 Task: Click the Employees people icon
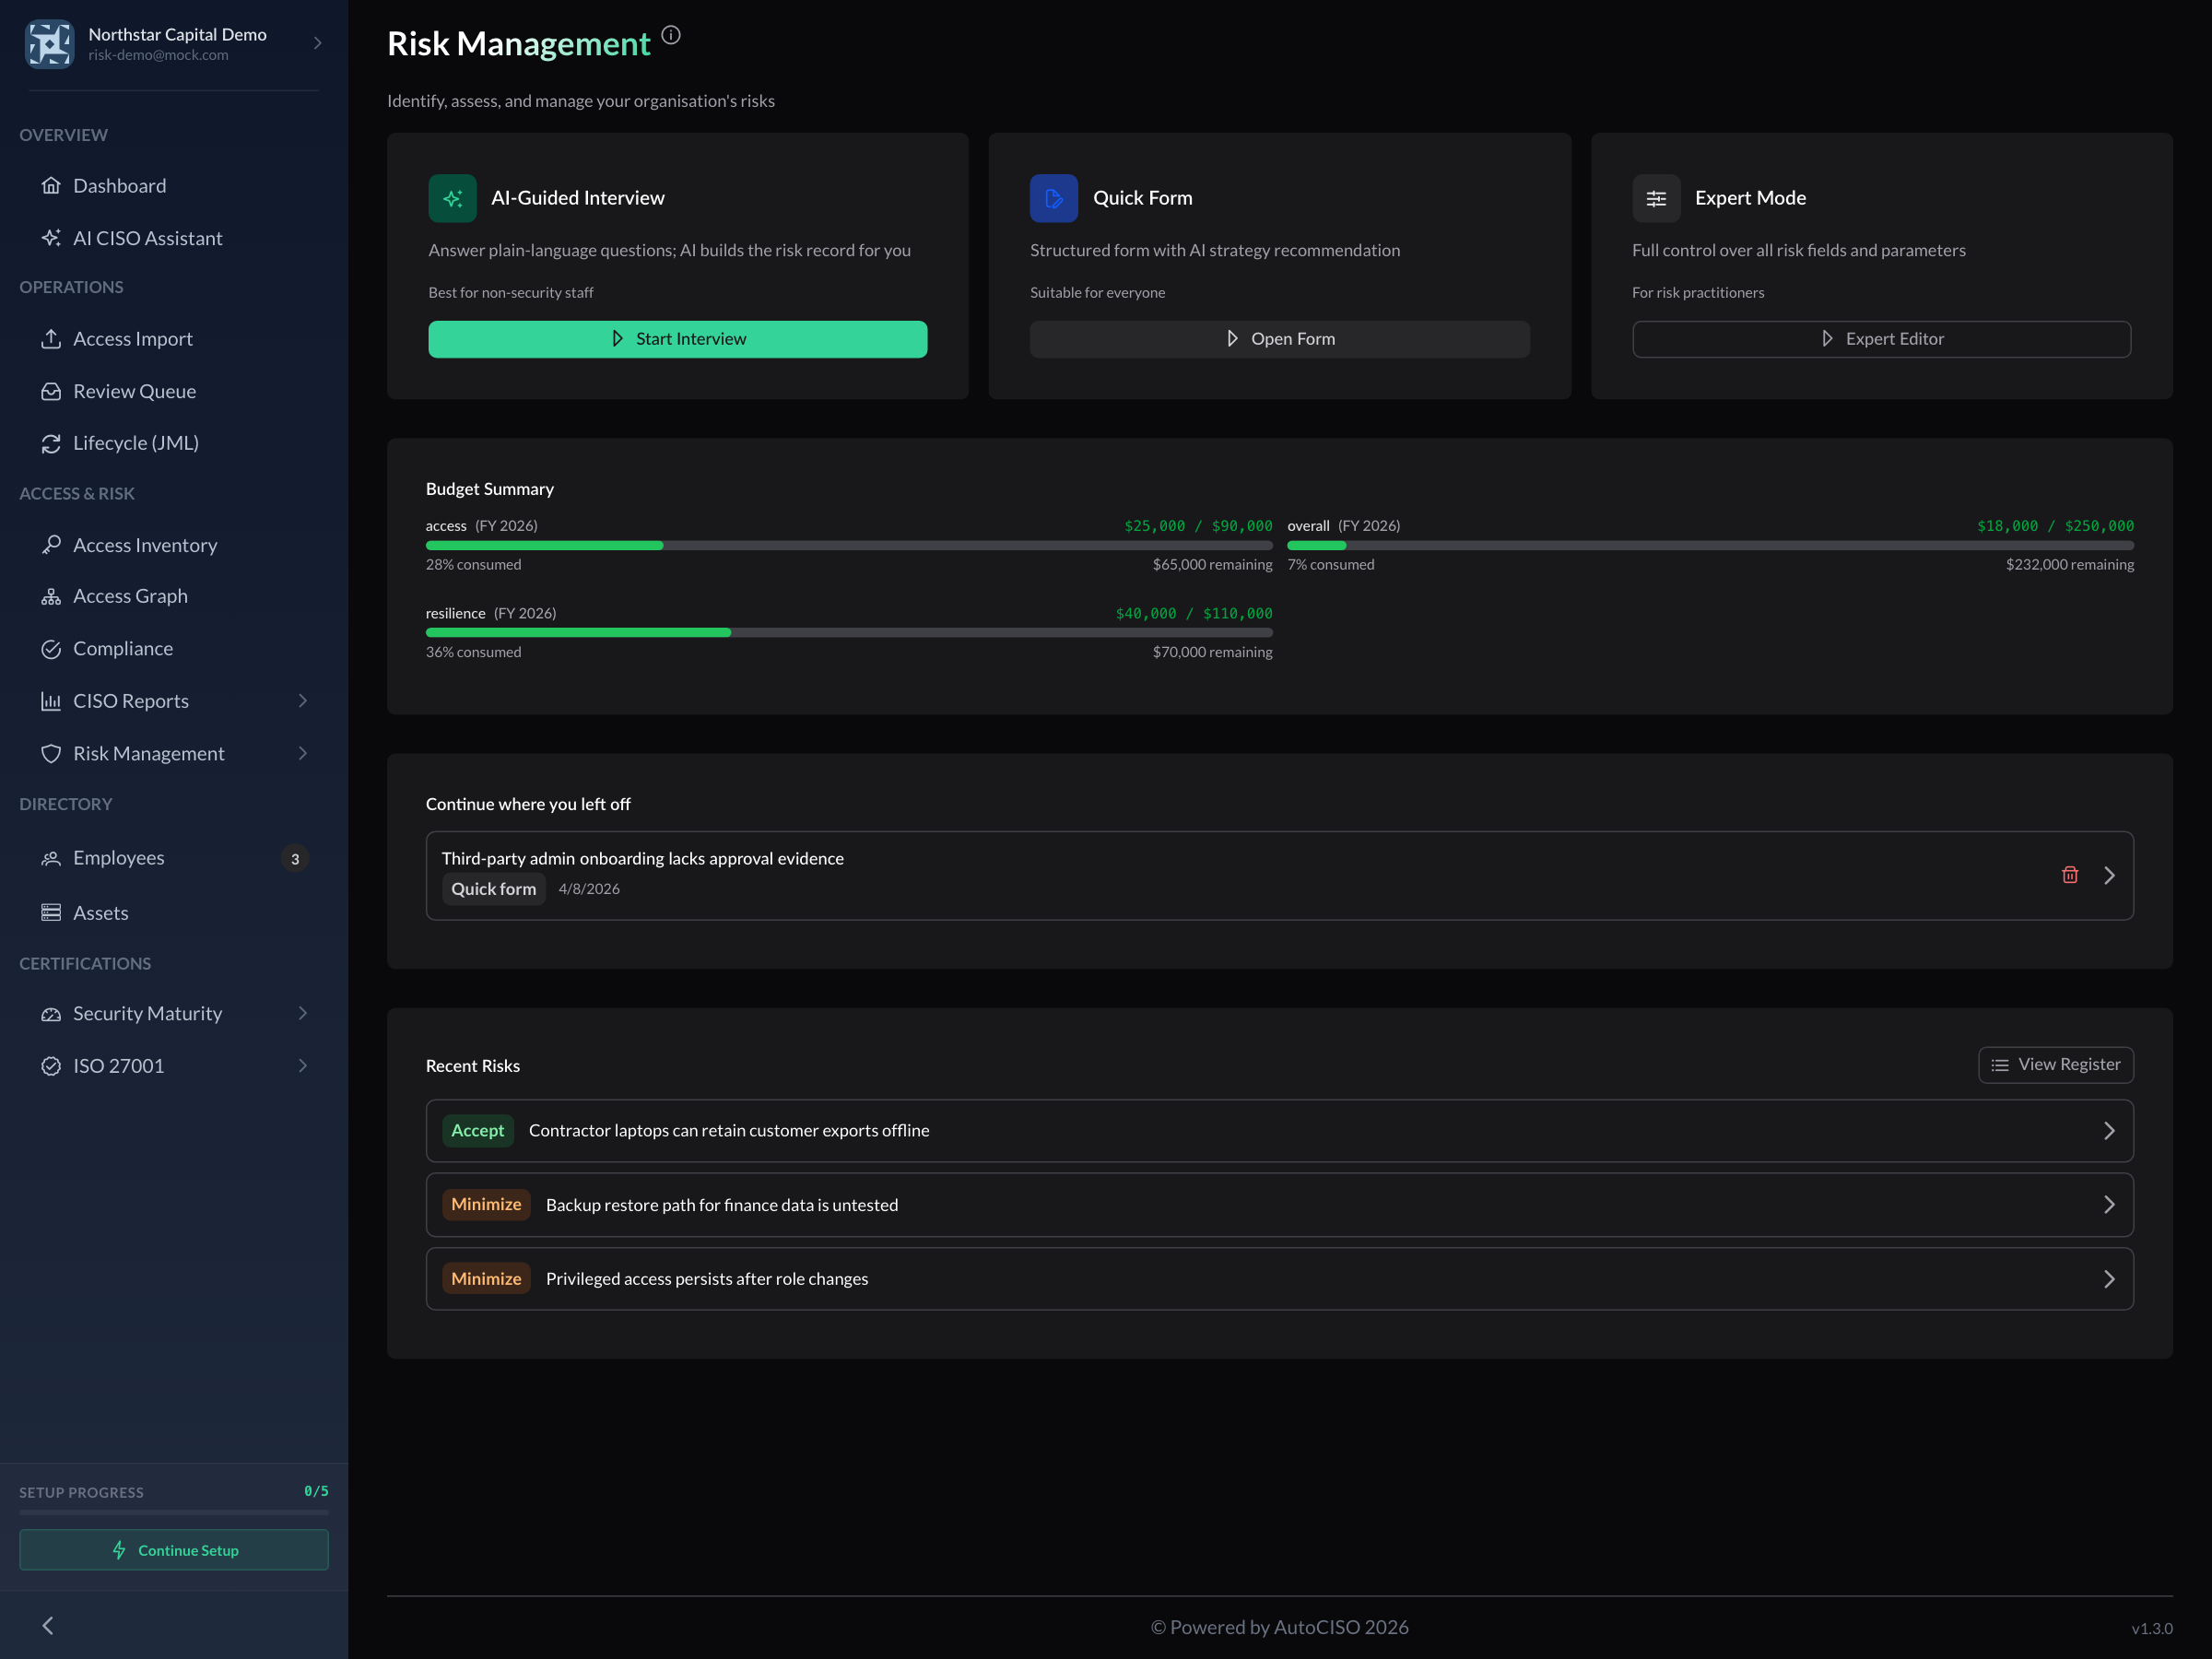(x=51, y=858)
